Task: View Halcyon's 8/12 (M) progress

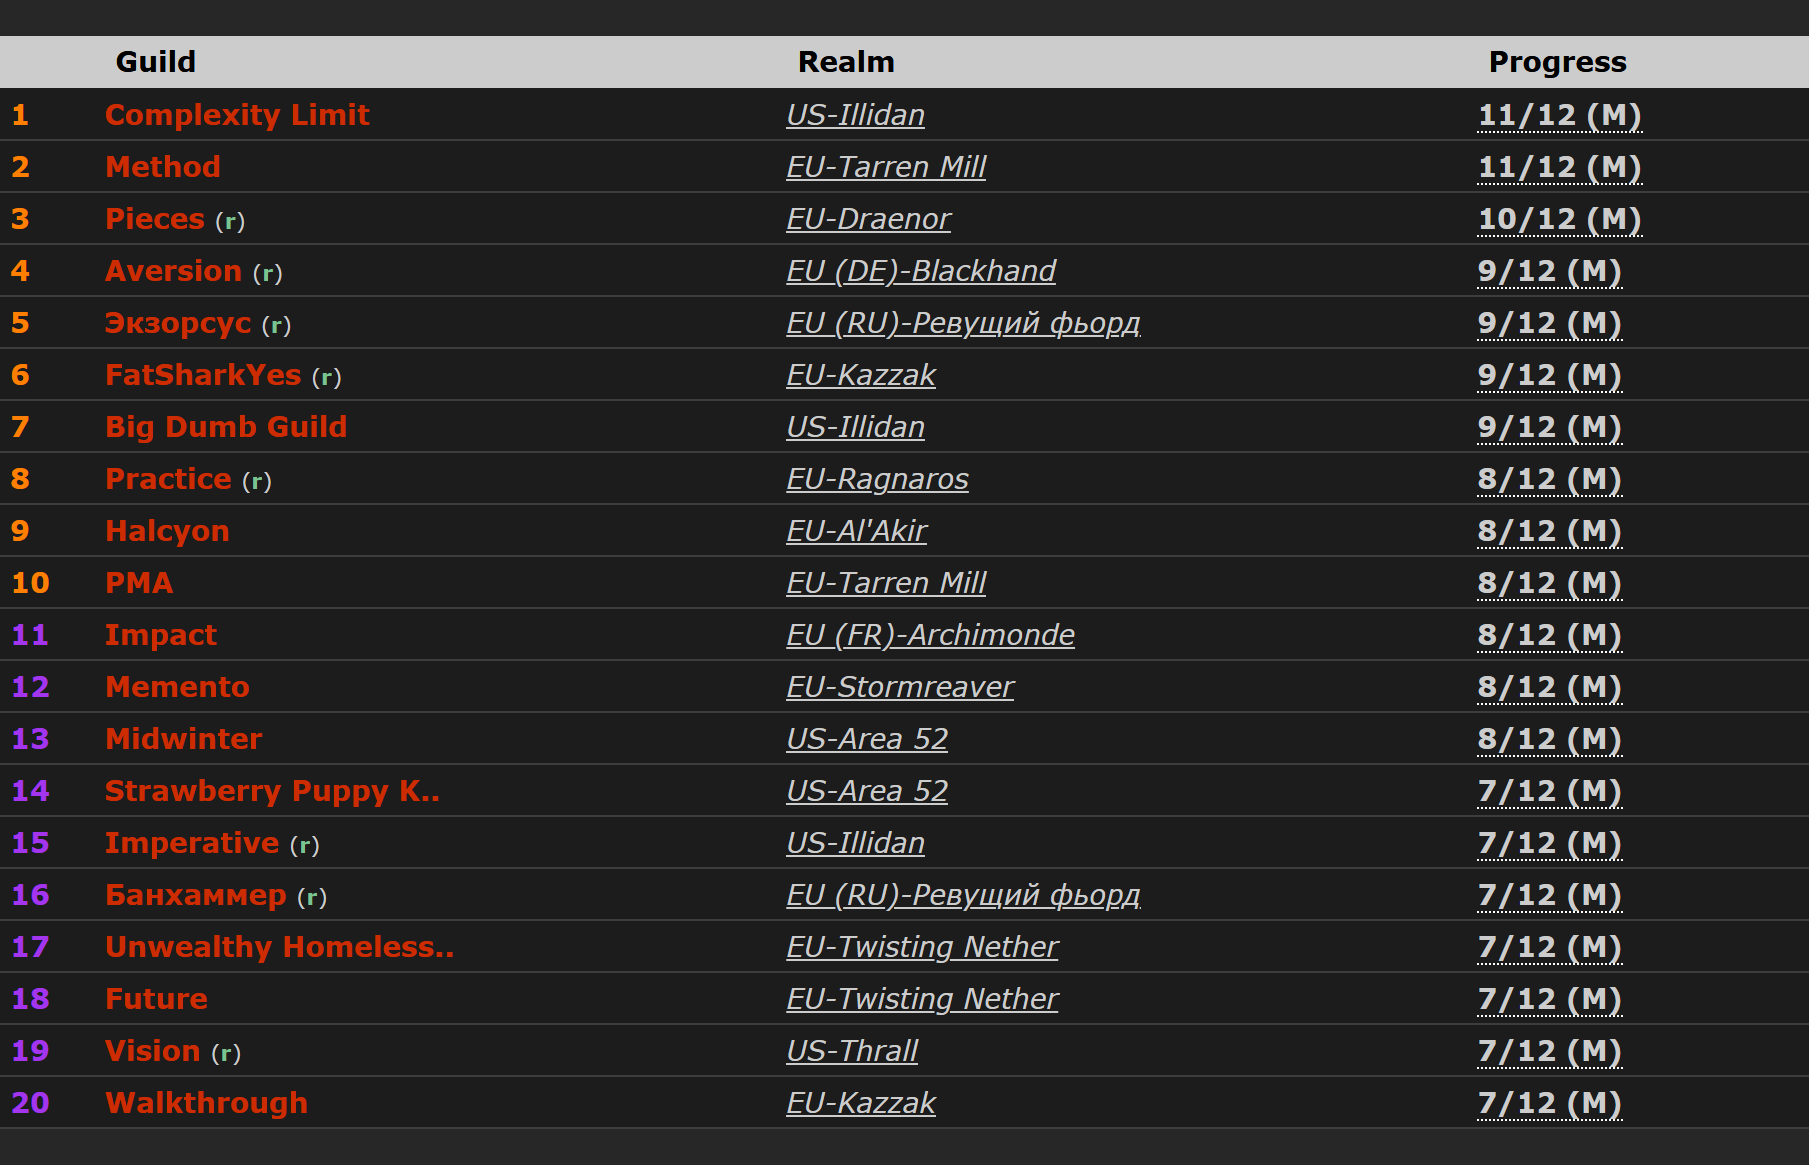Action: 1550,531
